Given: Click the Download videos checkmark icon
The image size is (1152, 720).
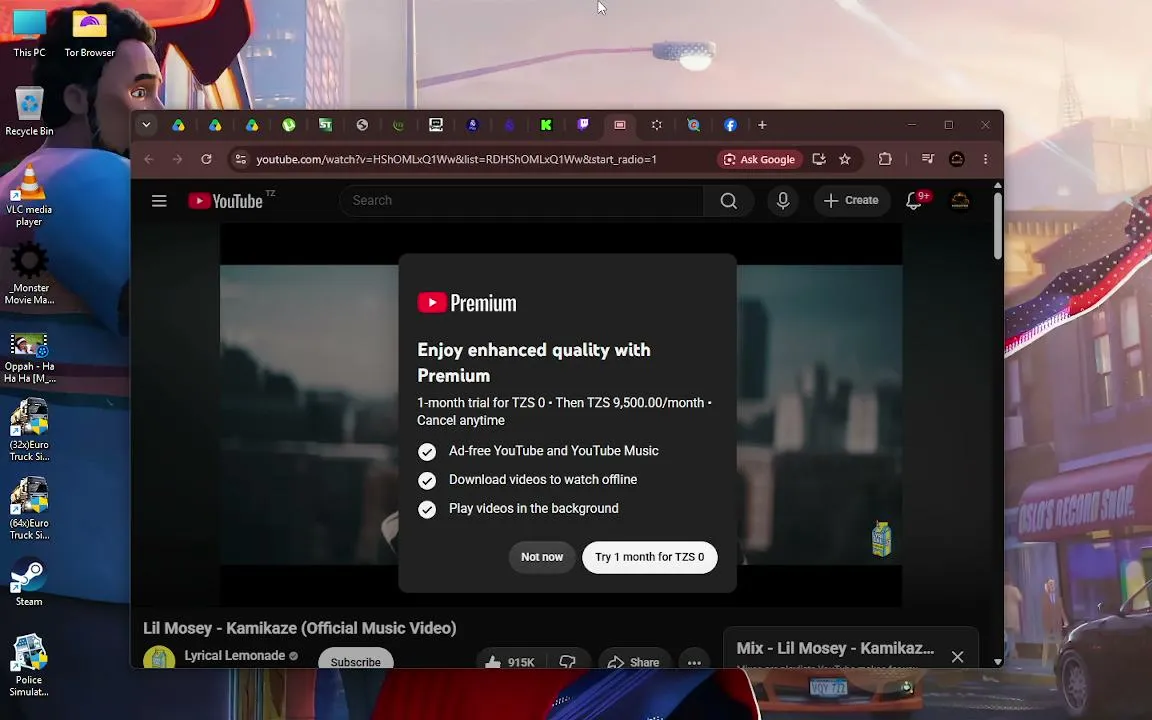Looking at the screenshot, I should point(427,480).
